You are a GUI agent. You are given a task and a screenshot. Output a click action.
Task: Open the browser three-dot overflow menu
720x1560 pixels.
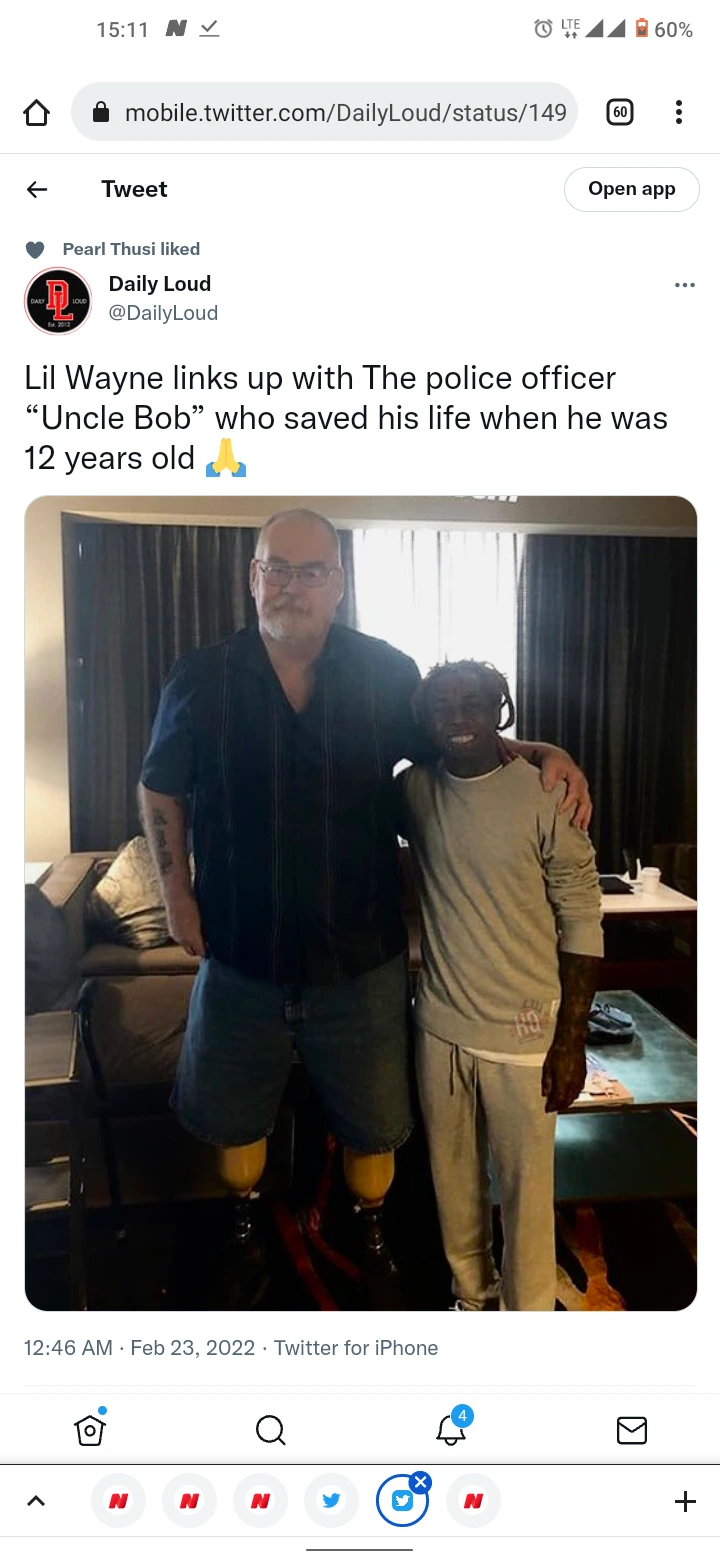[679, 113]
